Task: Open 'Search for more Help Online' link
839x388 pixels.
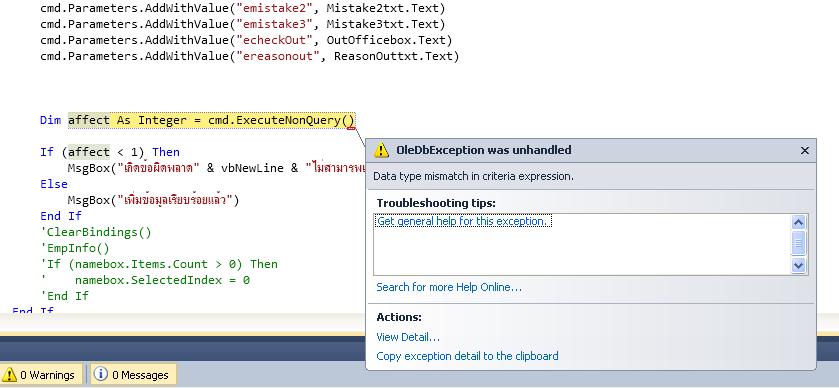Action: (x=449, y=287)
